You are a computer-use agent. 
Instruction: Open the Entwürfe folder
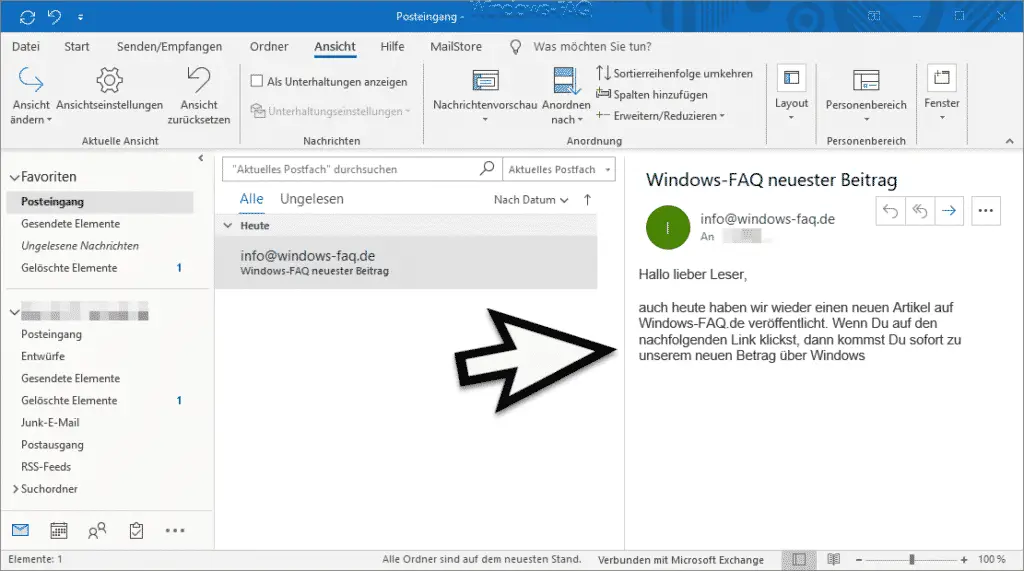(43, 356)
